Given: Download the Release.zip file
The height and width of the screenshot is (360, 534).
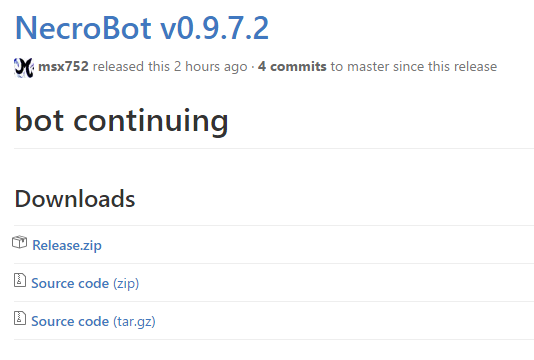Looking at the screenshot, I should coord(67,245).
